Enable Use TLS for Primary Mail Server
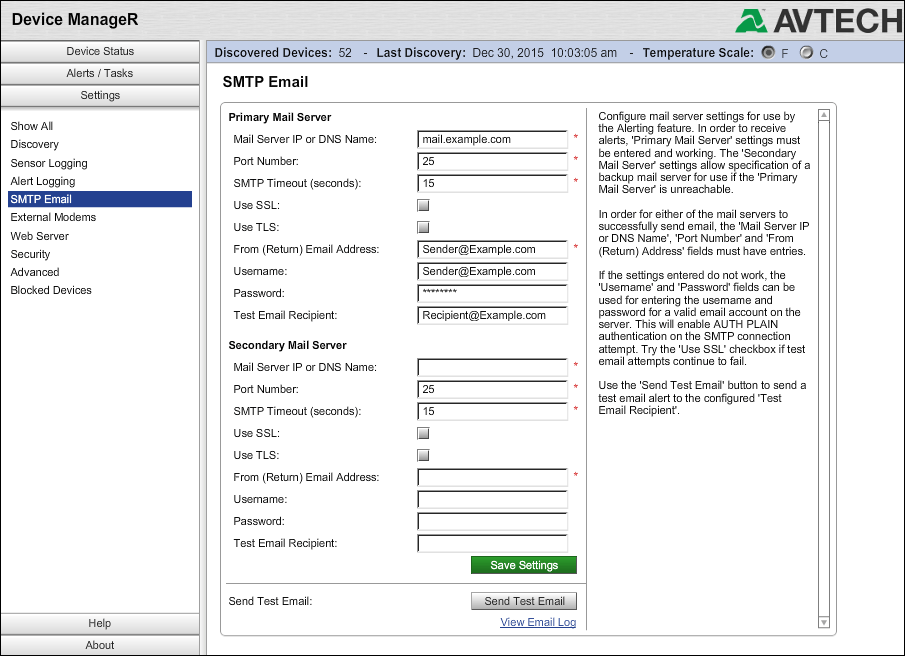 tap(422, 227)
